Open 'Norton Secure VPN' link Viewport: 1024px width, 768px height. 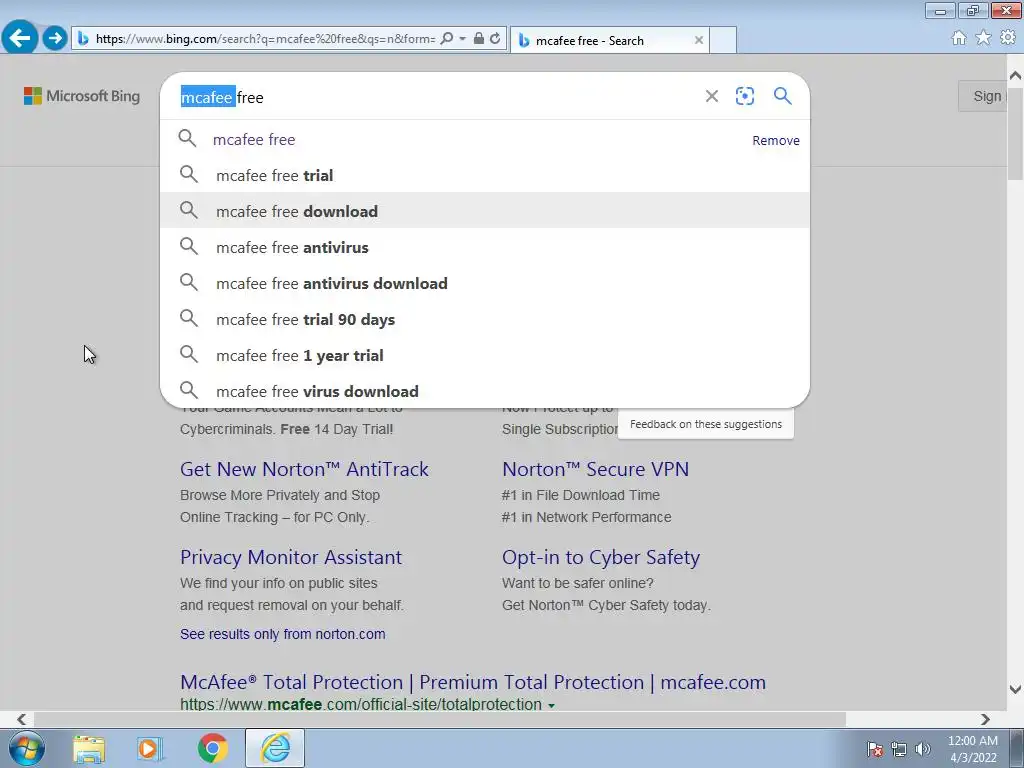click(x=595, y=469)
